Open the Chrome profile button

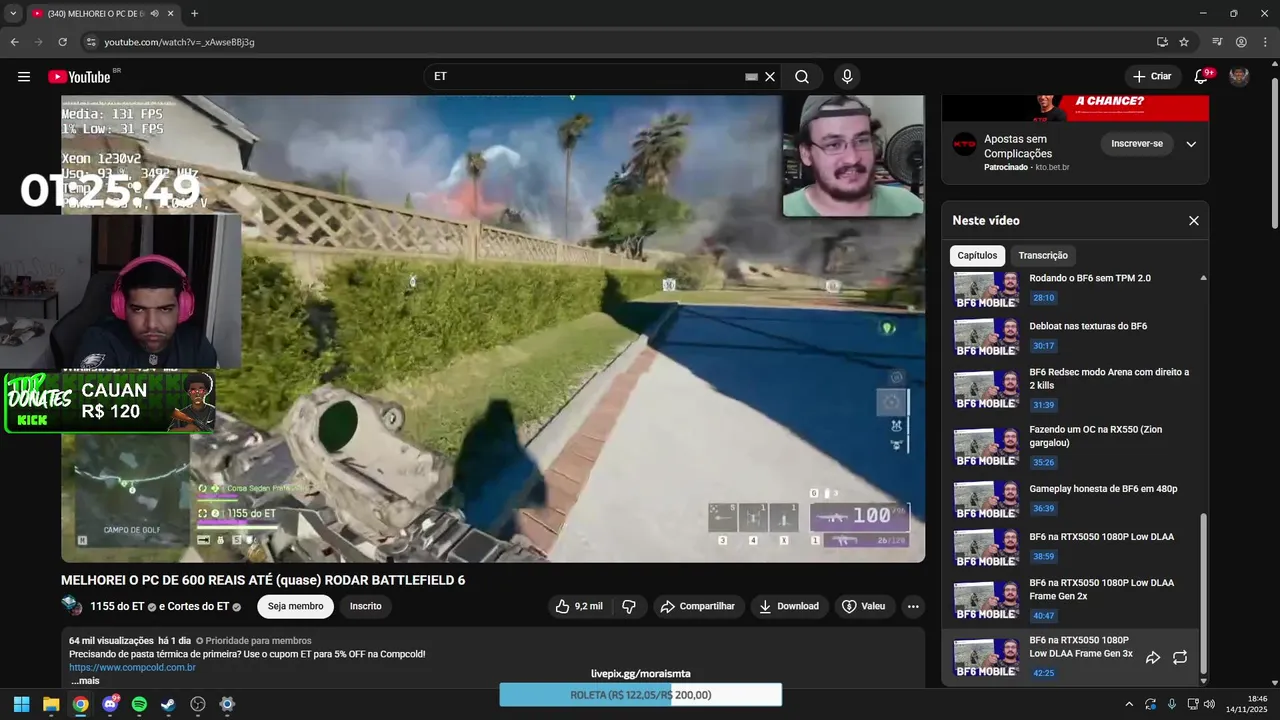(1241, 42)
